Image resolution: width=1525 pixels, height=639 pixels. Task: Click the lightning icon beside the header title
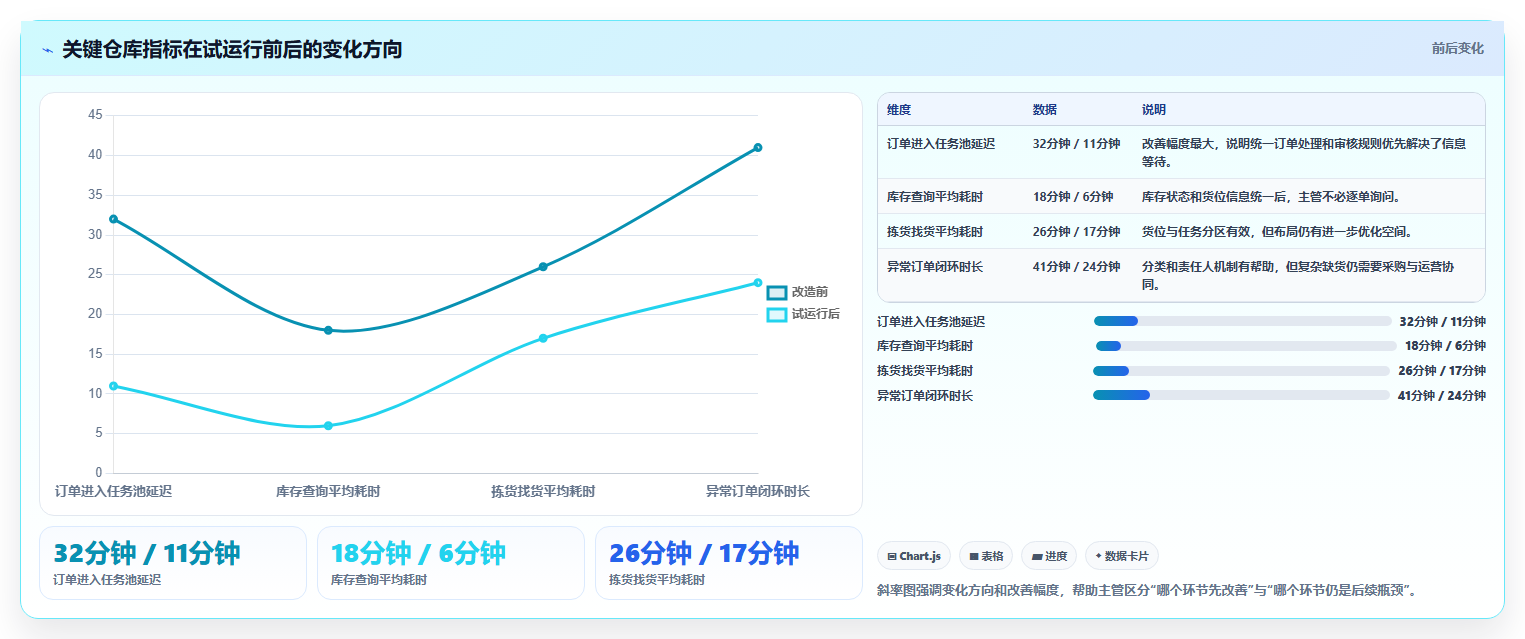47,50
